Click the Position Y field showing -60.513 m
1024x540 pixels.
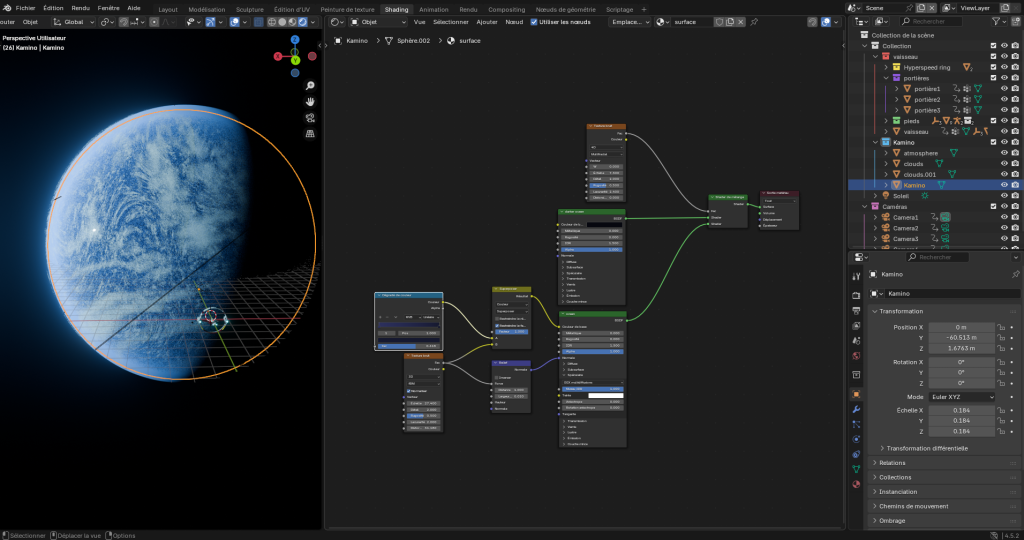point(961,338)
